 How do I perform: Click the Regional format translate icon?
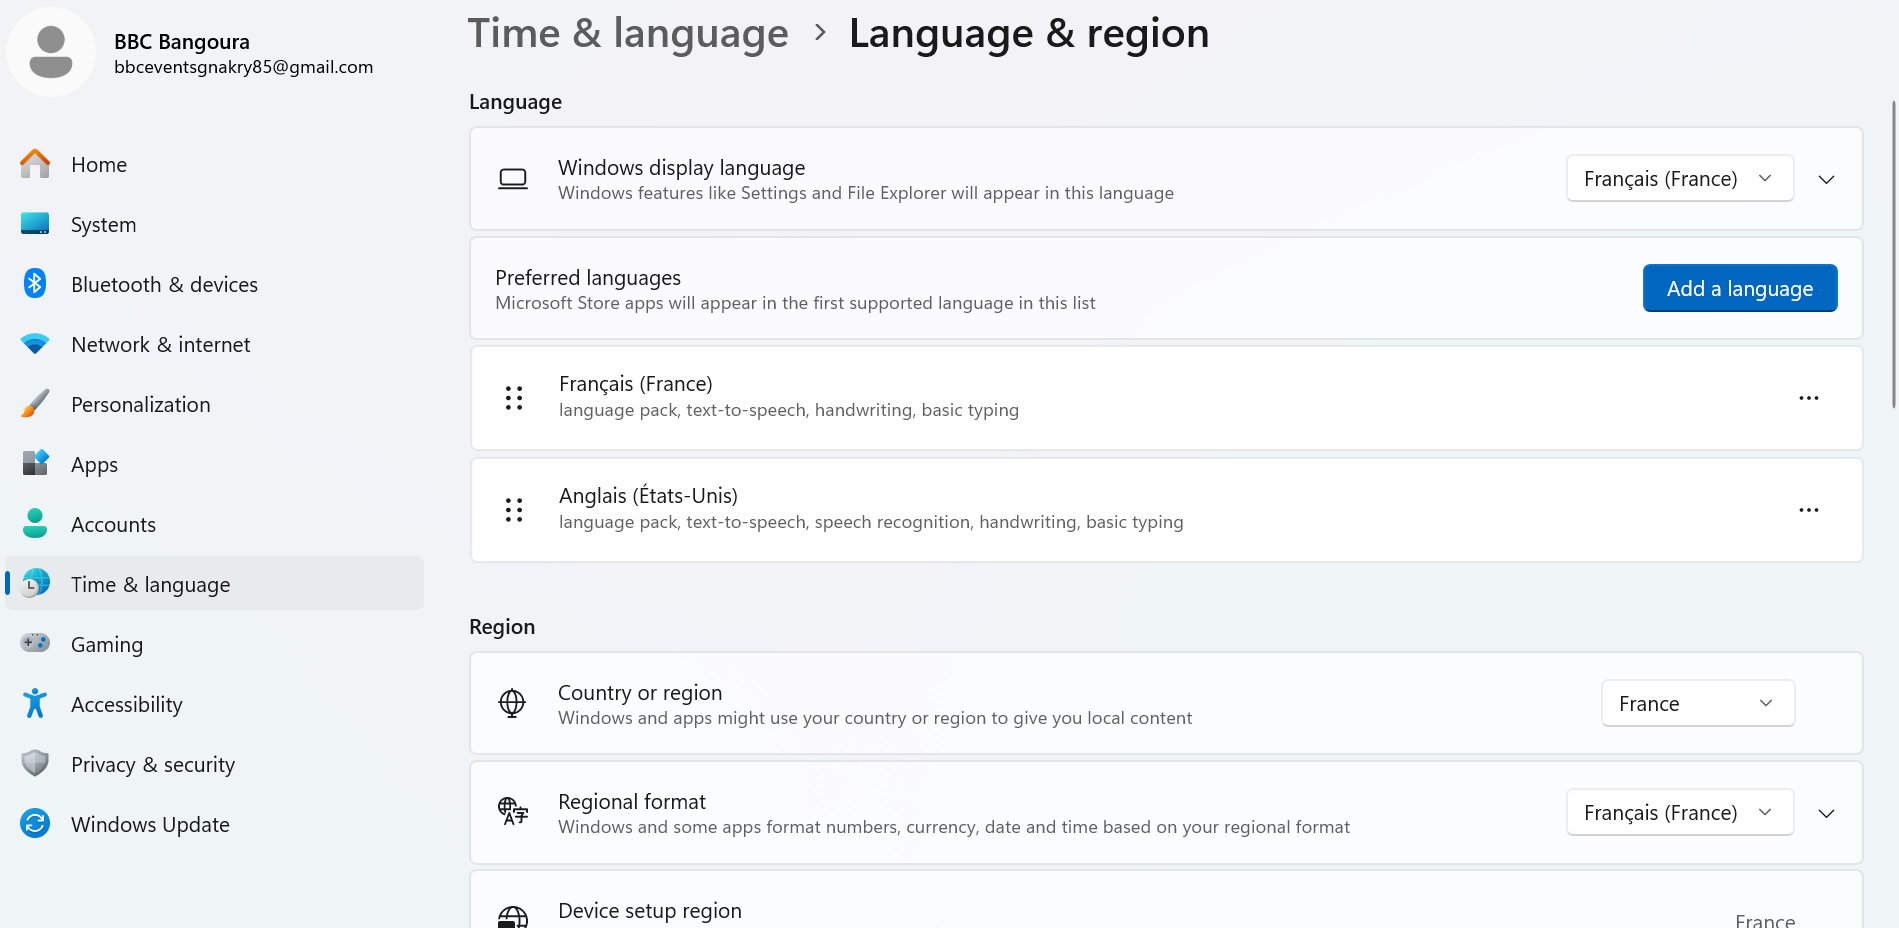513,811
